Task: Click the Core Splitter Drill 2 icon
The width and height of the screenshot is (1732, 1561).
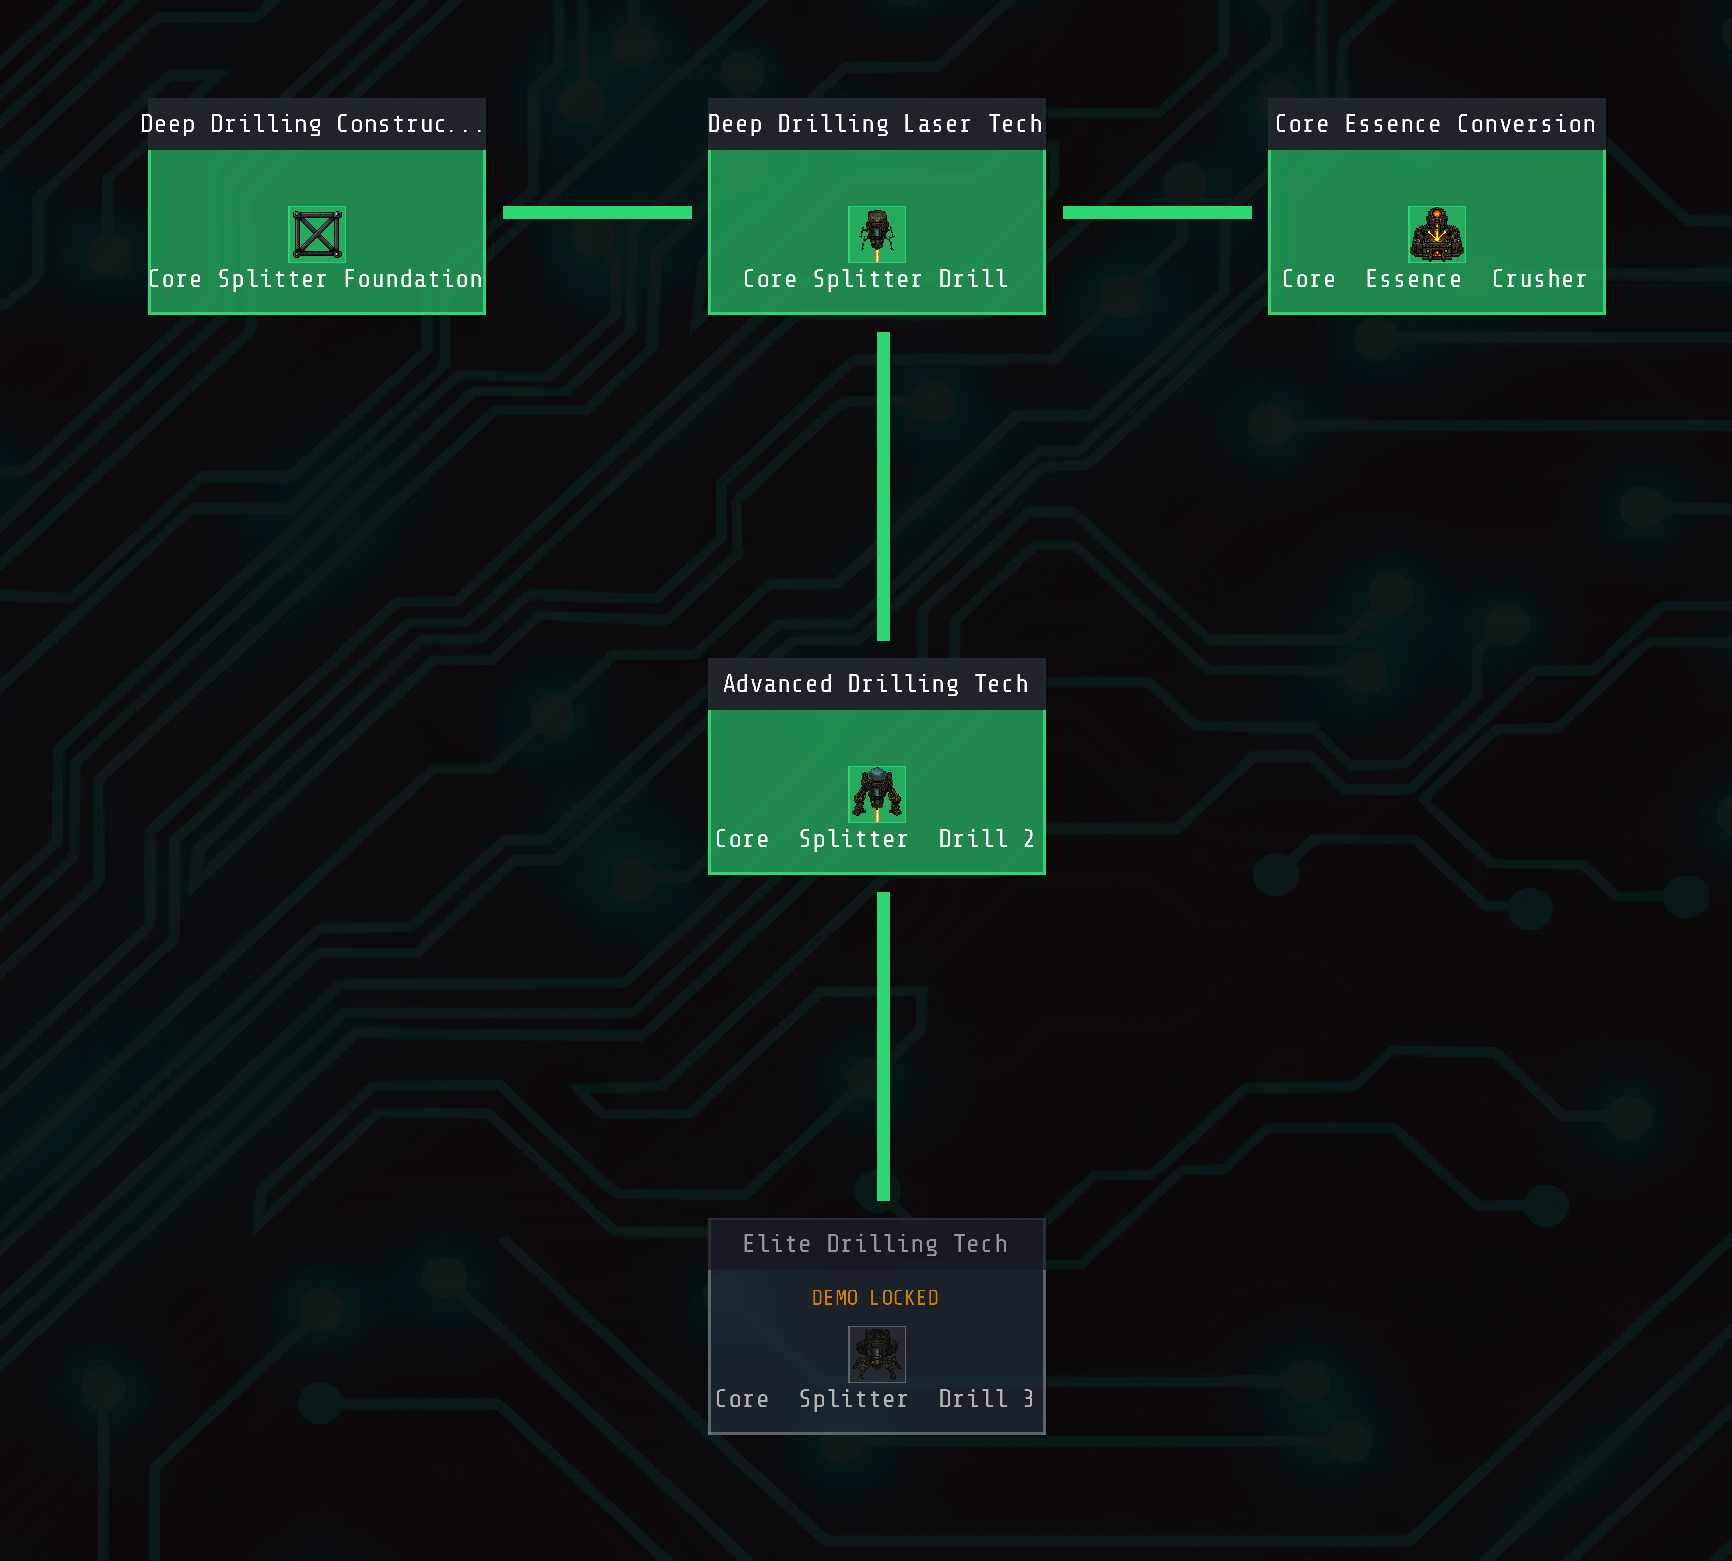Action: 877,794
